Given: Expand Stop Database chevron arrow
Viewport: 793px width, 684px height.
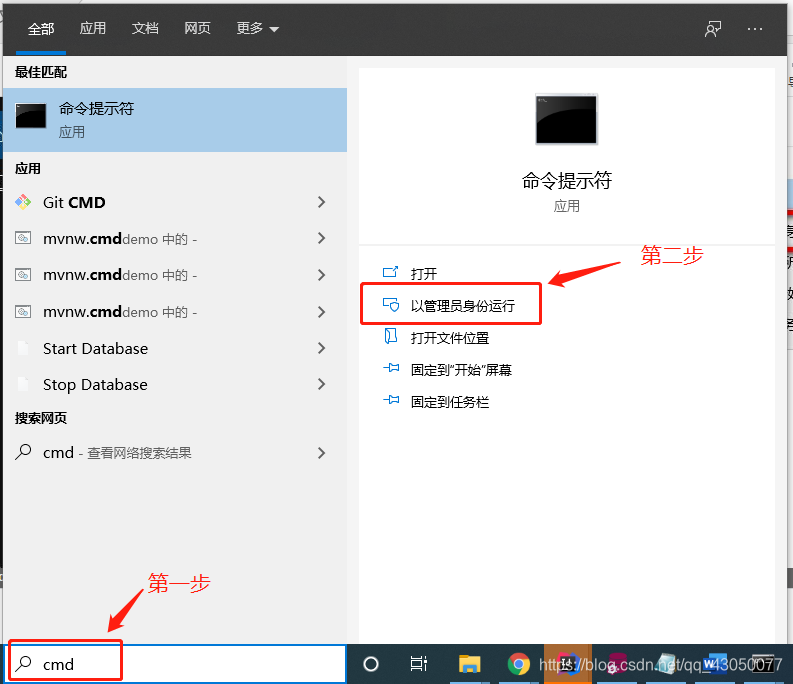Looking at the screenshot, I should (x=321, y=384).
